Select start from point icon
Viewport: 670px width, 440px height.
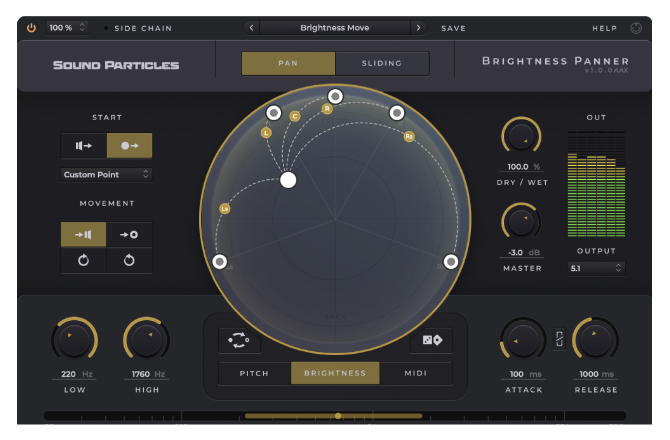click(129, 146)
